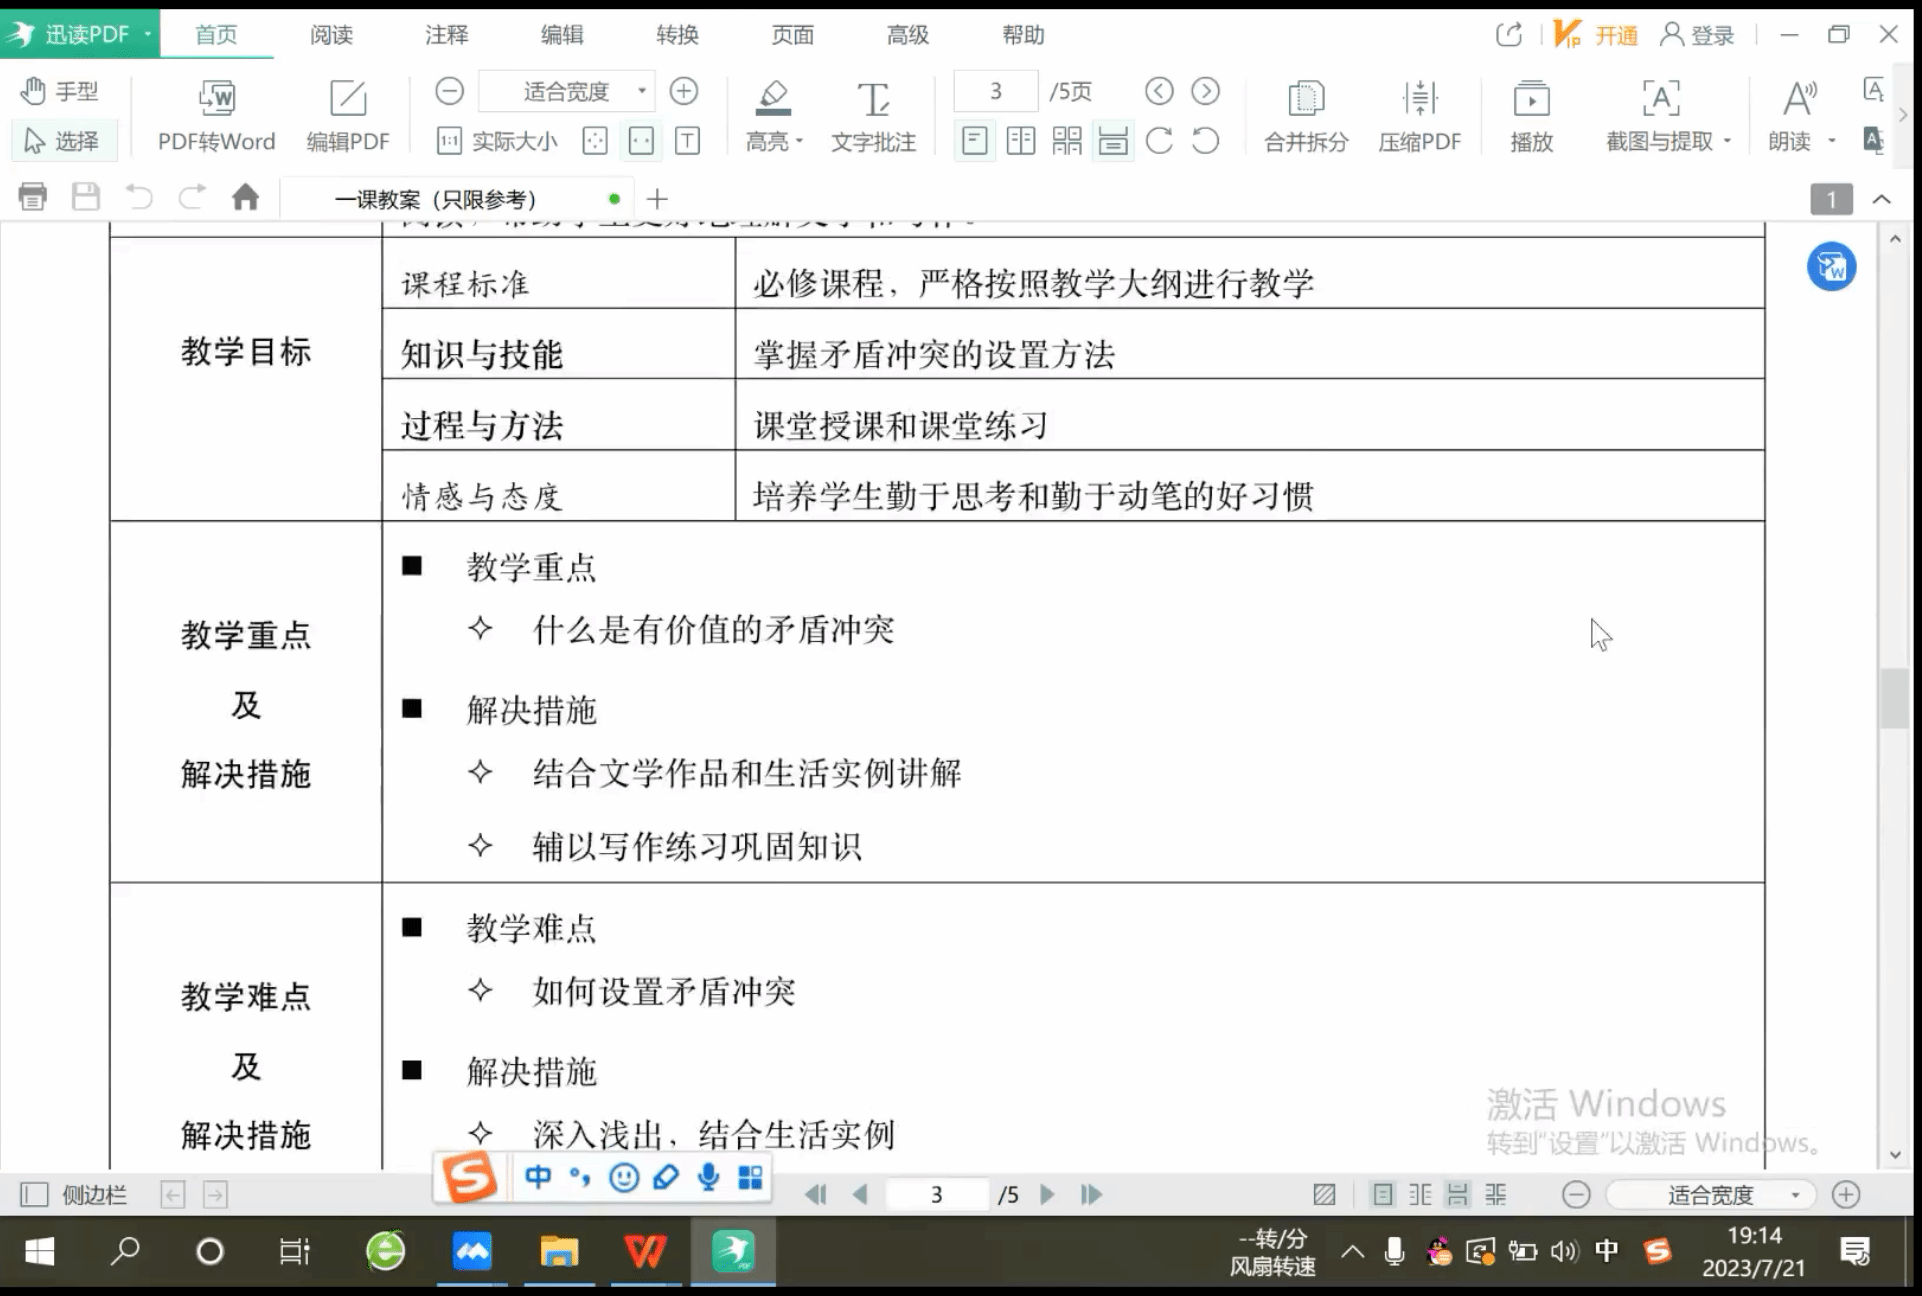Click the PDF转Word conversion icon
The image size is (1922, 1296).
click(216, 99)
